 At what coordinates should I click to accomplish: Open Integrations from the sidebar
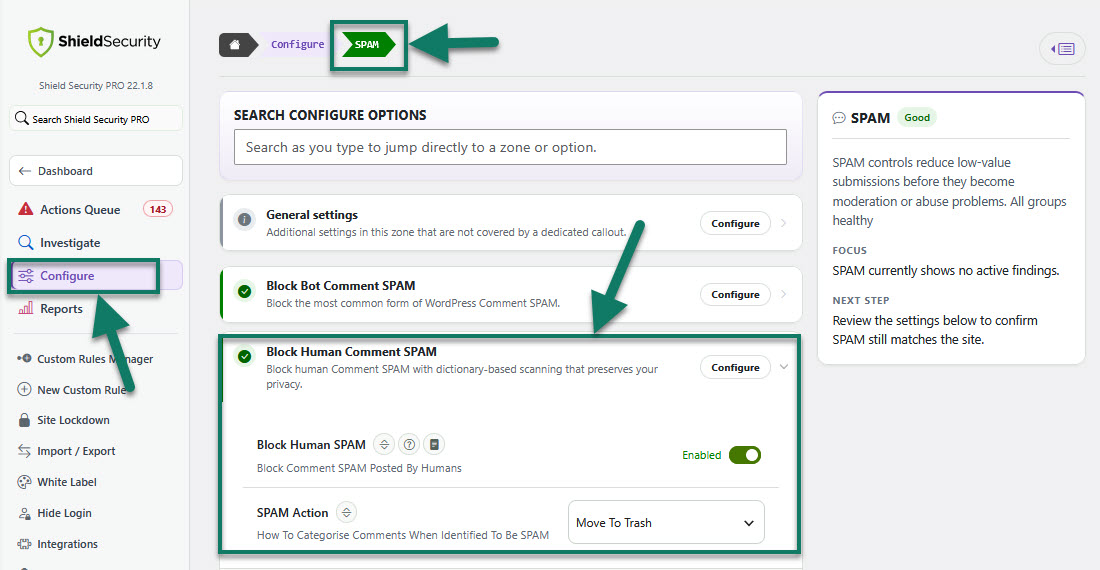tap(67, 544)
